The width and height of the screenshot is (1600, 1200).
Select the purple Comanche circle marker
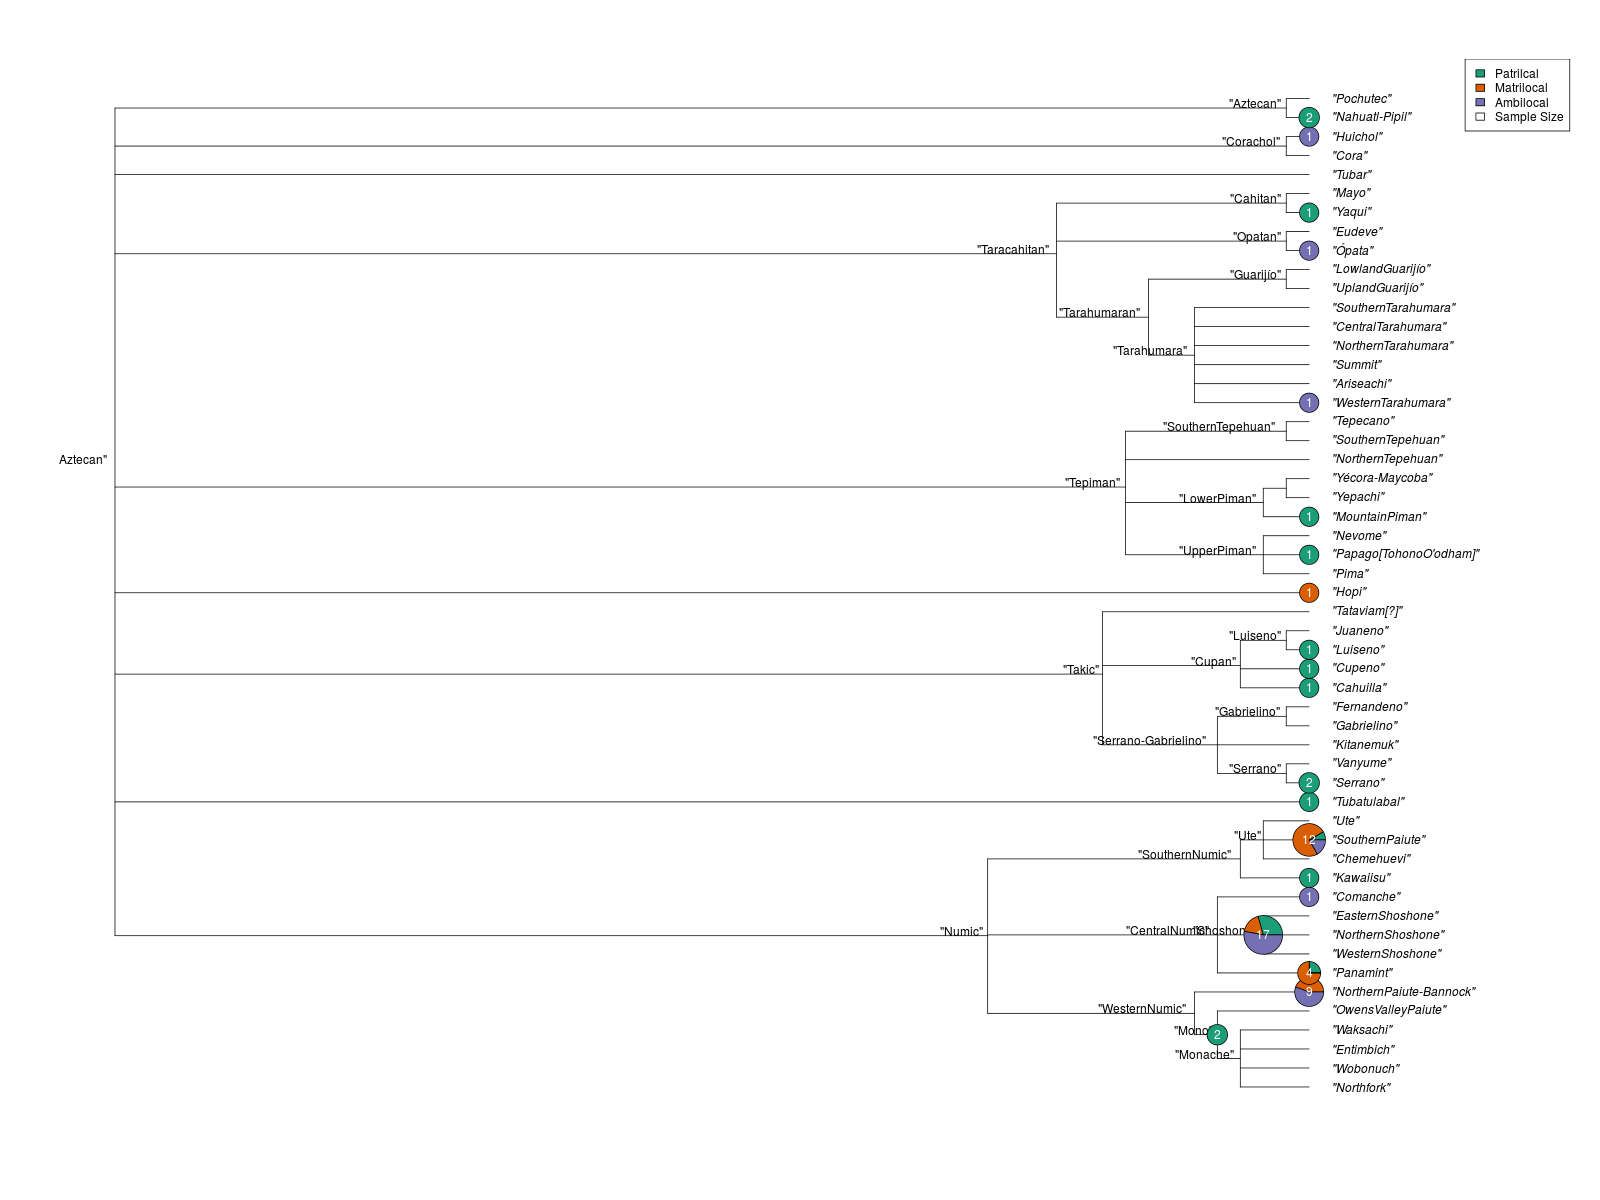point(1308,897)
